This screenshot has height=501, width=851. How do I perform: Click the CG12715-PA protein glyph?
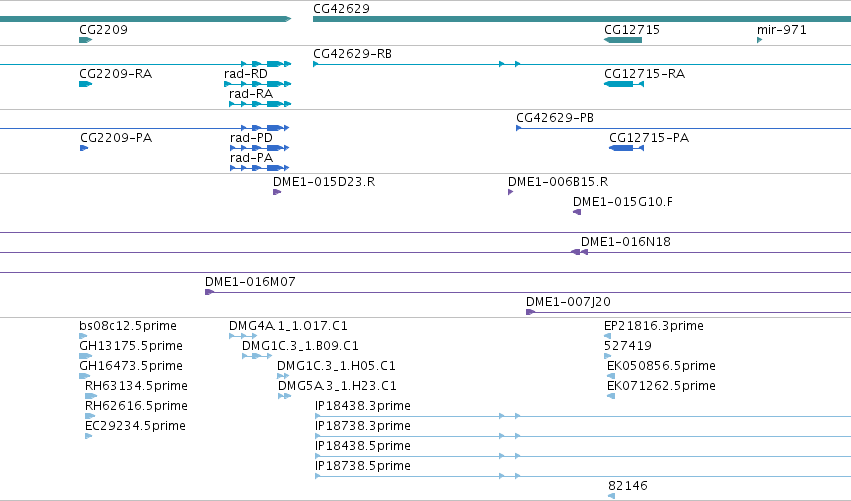(626, 148)
